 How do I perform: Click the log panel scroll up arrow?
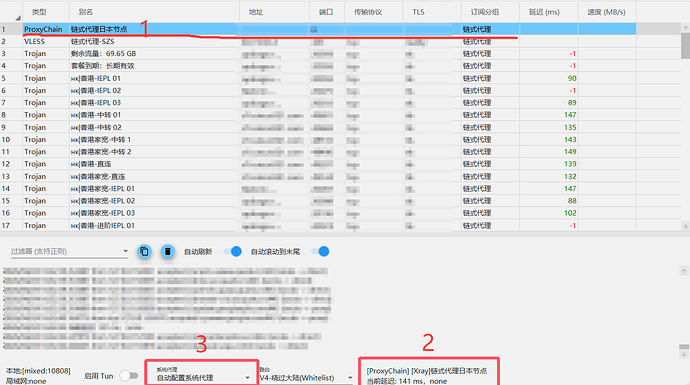click(683, 271)
